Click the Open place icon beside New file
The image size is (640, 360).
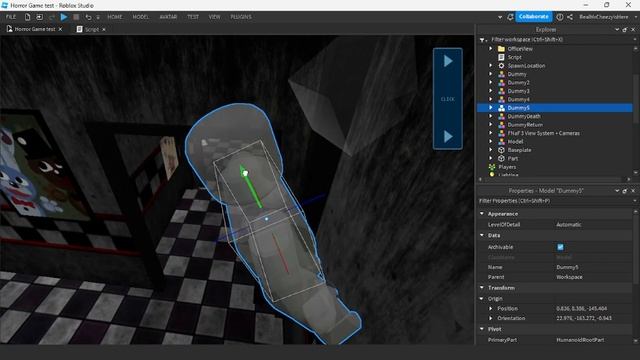pyautogui.click(x=39, y=17)
